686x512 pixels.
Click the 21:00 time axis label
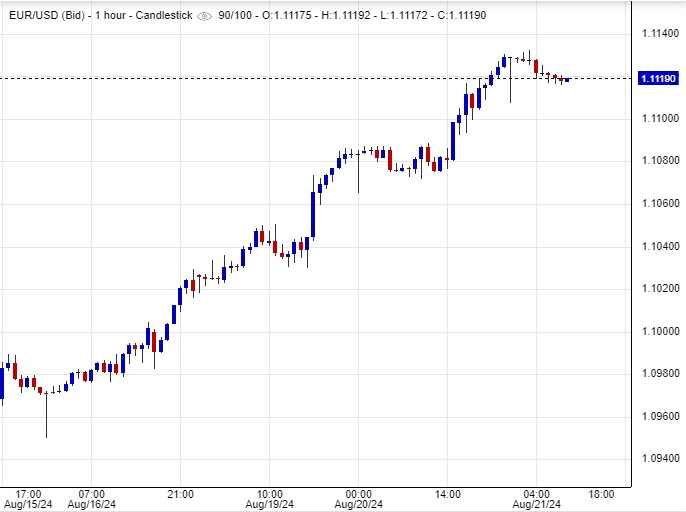180,493
